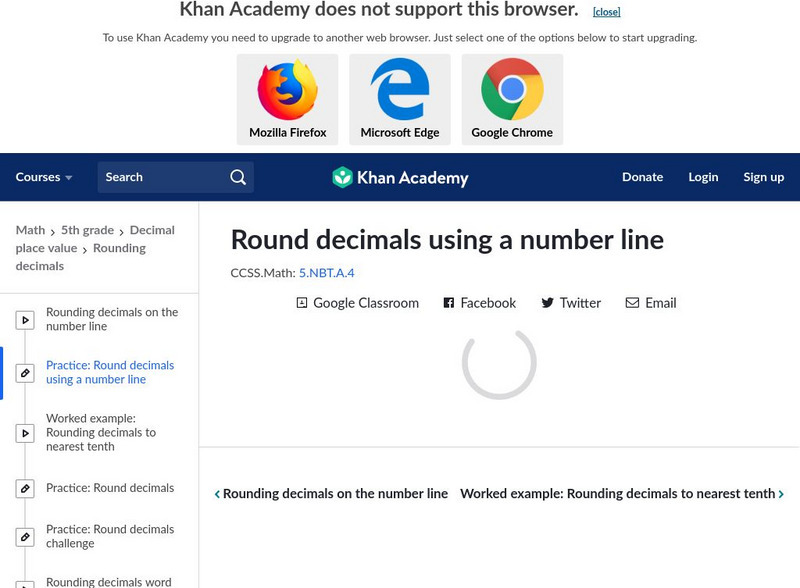The width and height of the screenshot is (800, 588).
Task: Select Mozilla Firefox browser icon
Action: (288, 92)
